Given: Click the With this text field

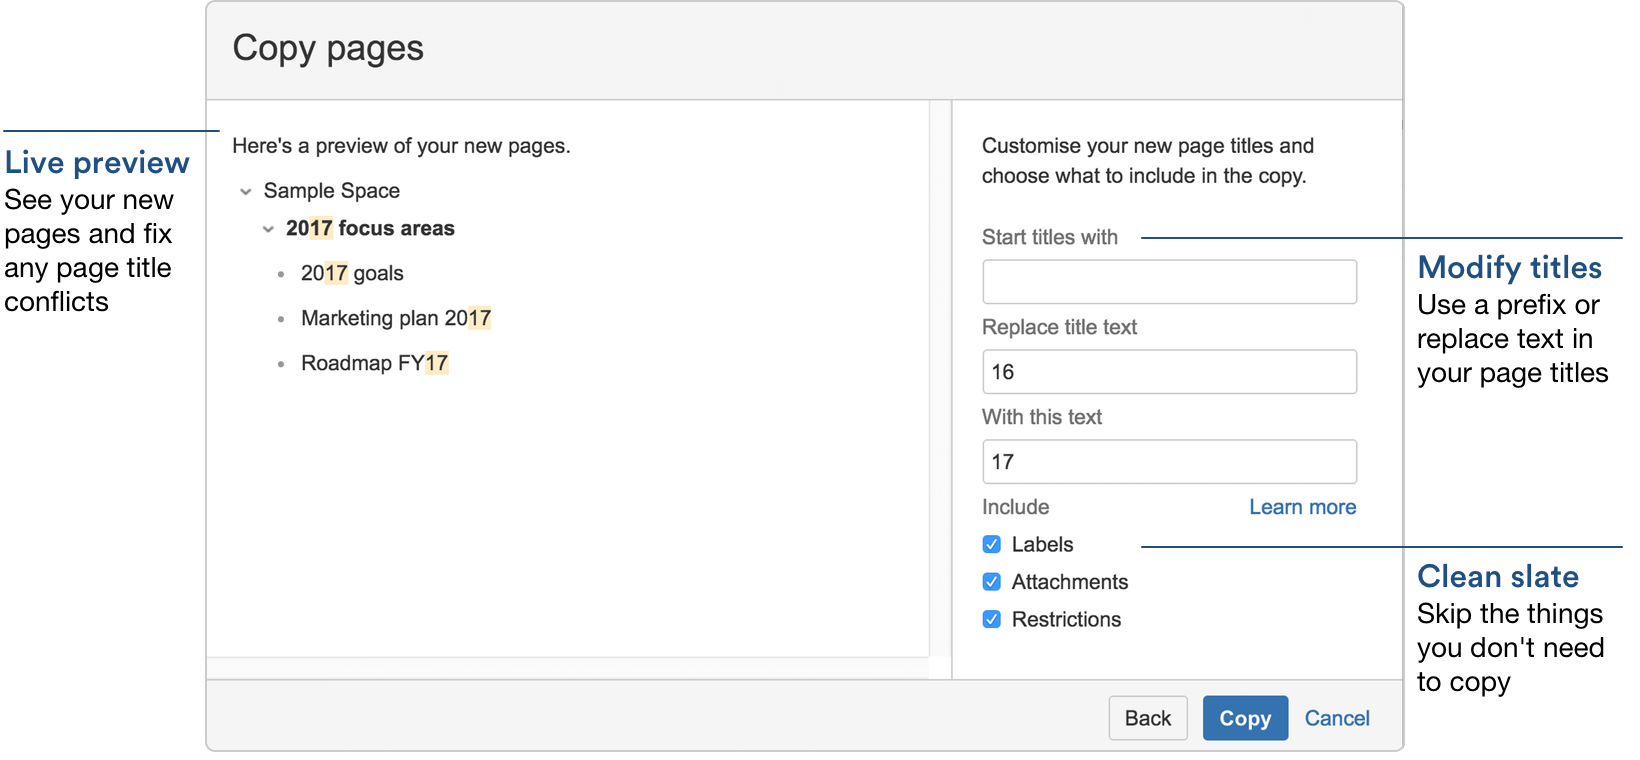Looking at the screenshot, I should [x=1169, y=462].
